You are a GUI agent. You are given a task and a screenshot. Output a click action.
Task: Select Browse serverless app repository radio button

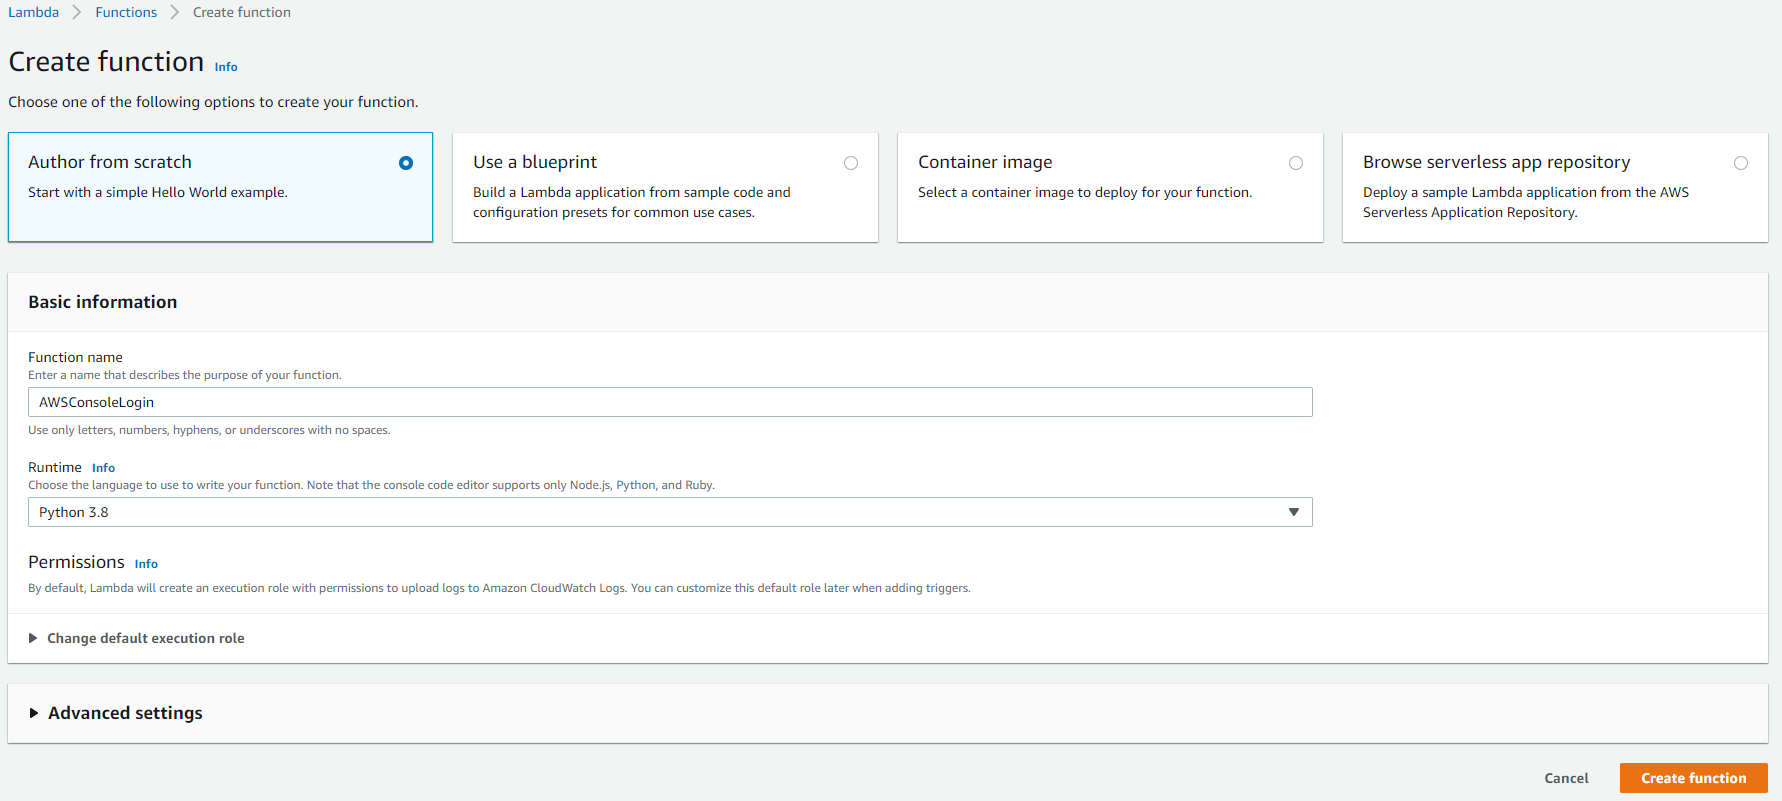click(1741, 163)
